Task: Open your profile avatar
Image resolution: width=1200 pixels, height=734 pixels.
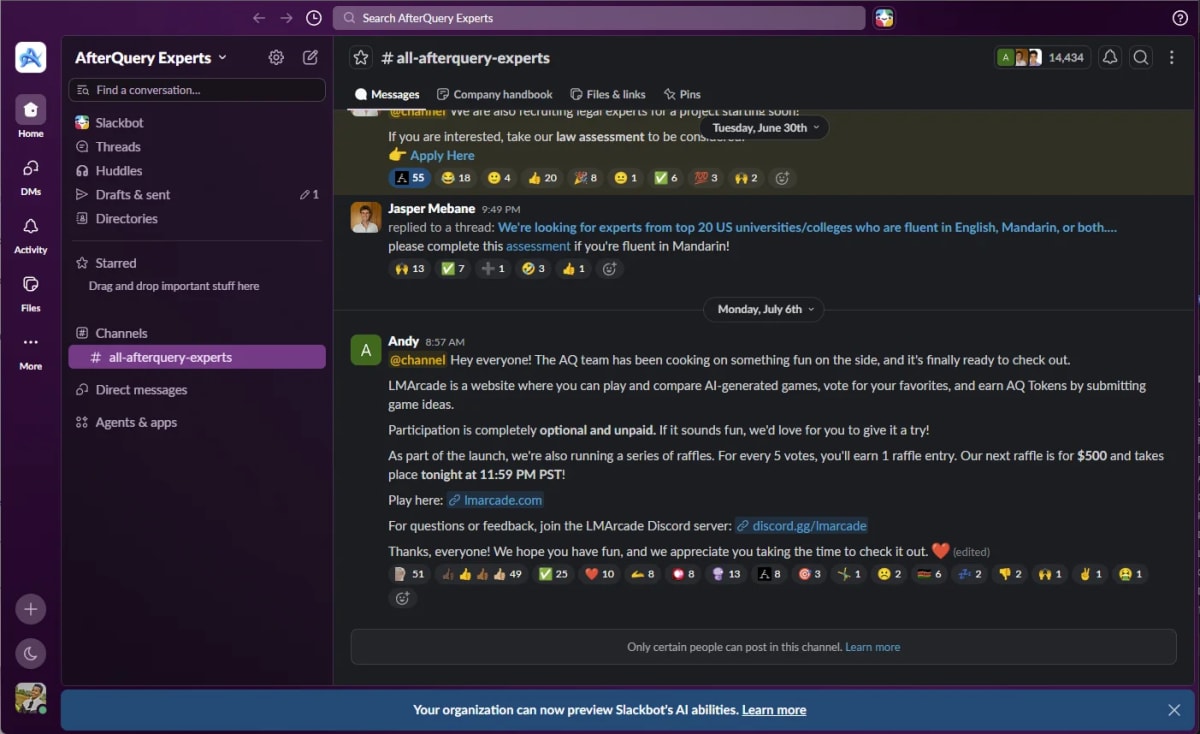Action: [31, 698]
